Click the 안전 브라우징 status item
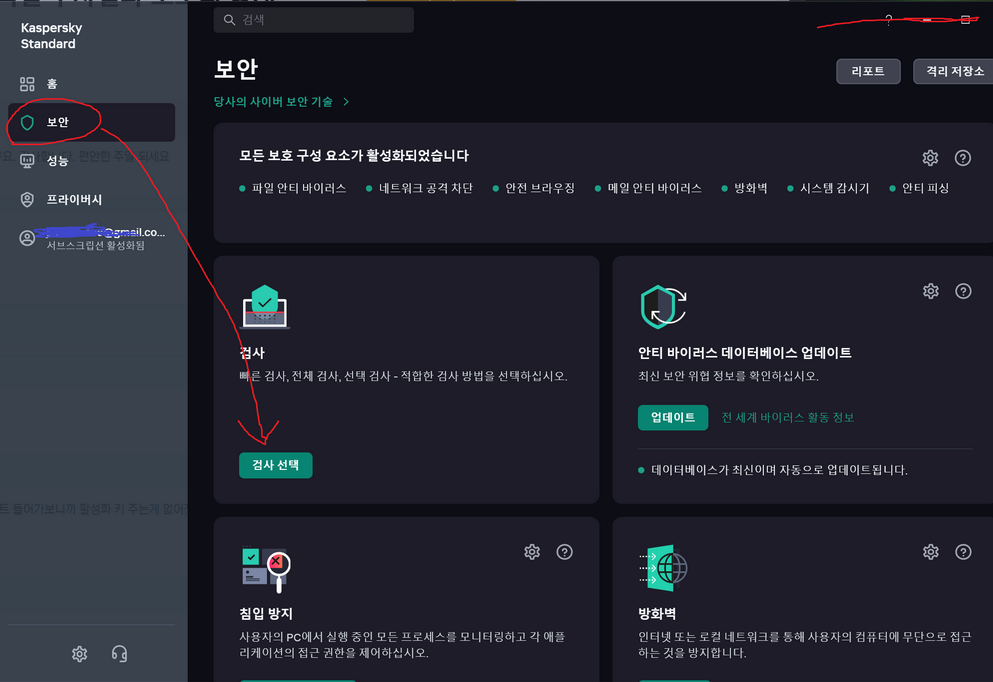The image size is (993, 682). (x=533, y=188)
